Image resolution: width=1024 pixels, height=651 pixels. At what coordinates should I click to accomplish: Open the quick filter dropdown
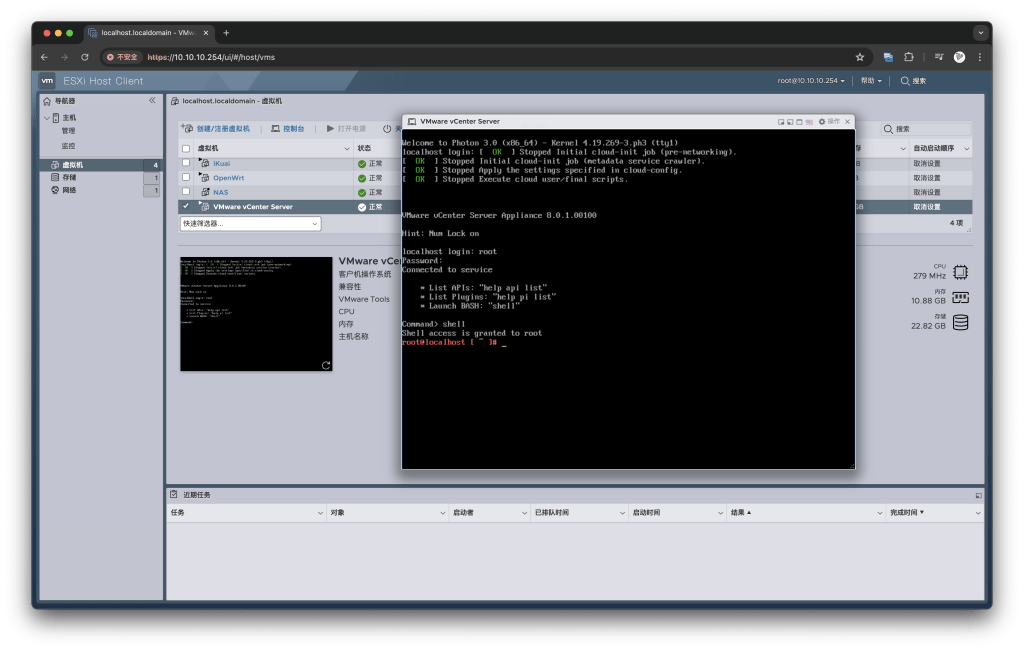[x=250, y=223]
